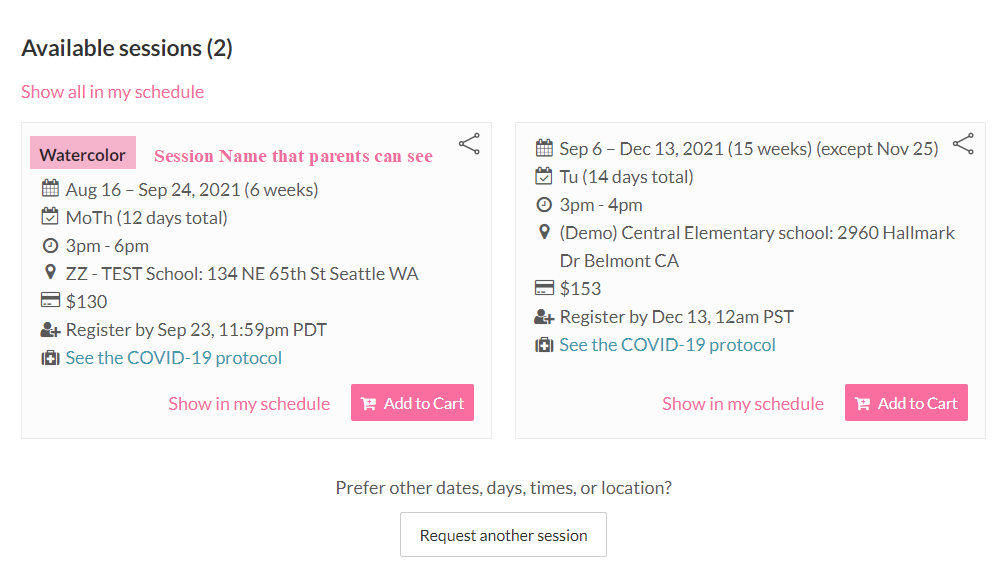The image size is (995, 575).
Task: Add the Watercolor session to cart
Action: [x=412, y=403]
